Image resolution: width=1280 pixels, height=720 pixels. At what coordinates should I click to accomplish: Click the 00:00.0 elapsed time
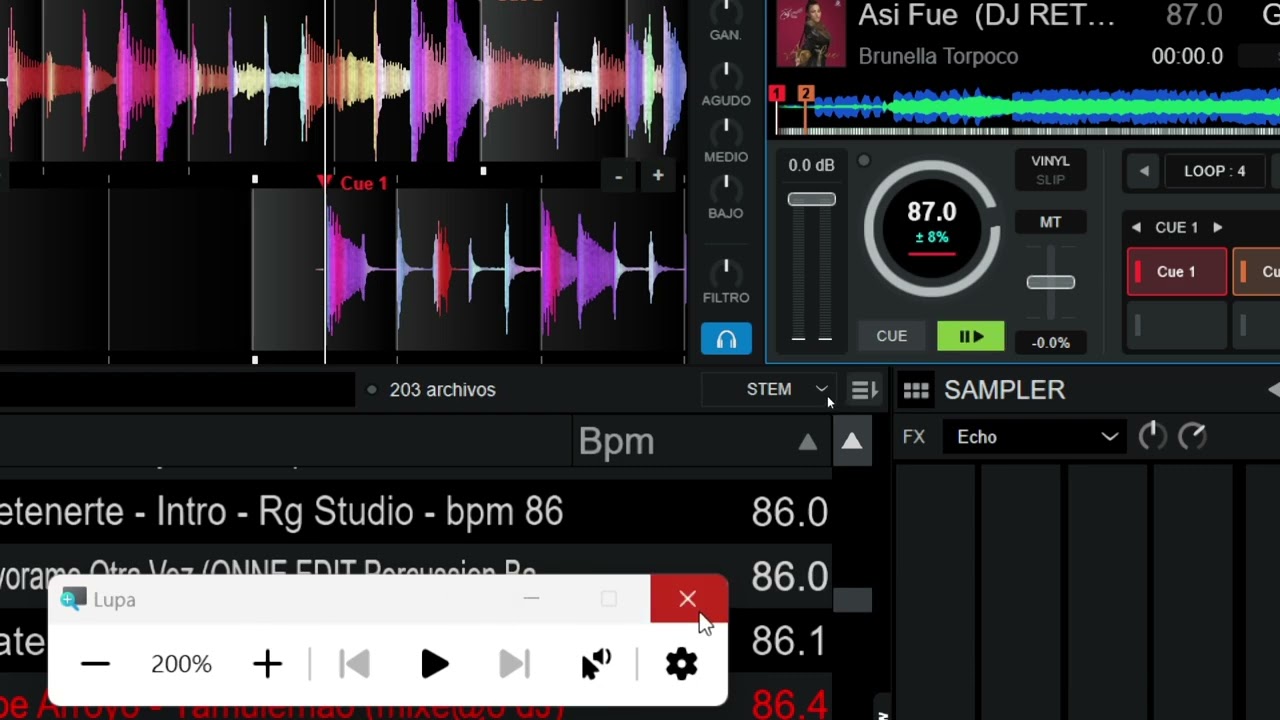coord(1187,57)
